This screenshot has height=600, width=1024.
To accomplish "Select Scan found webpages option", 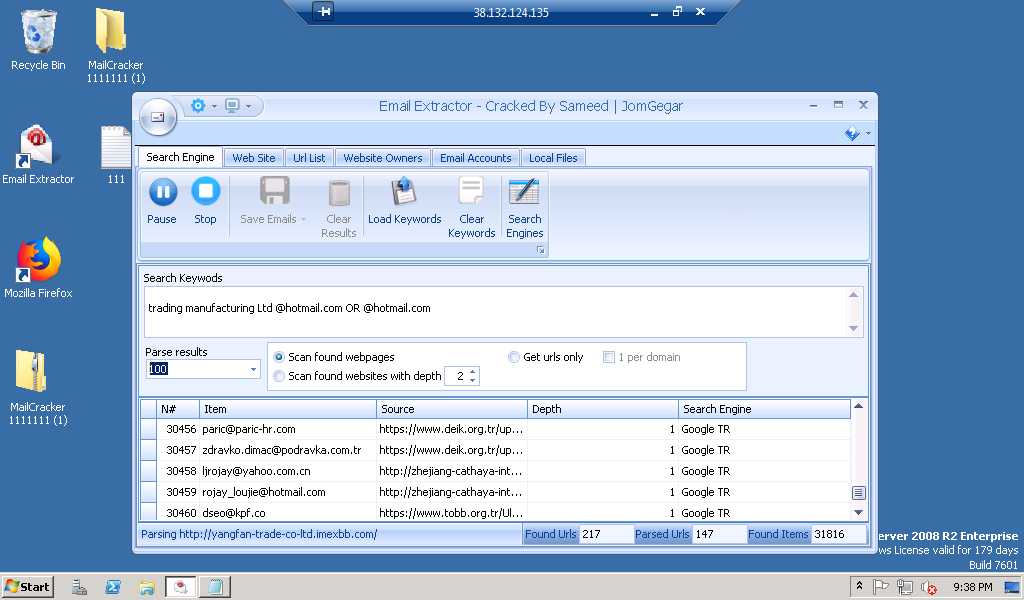I will [279, 357].
